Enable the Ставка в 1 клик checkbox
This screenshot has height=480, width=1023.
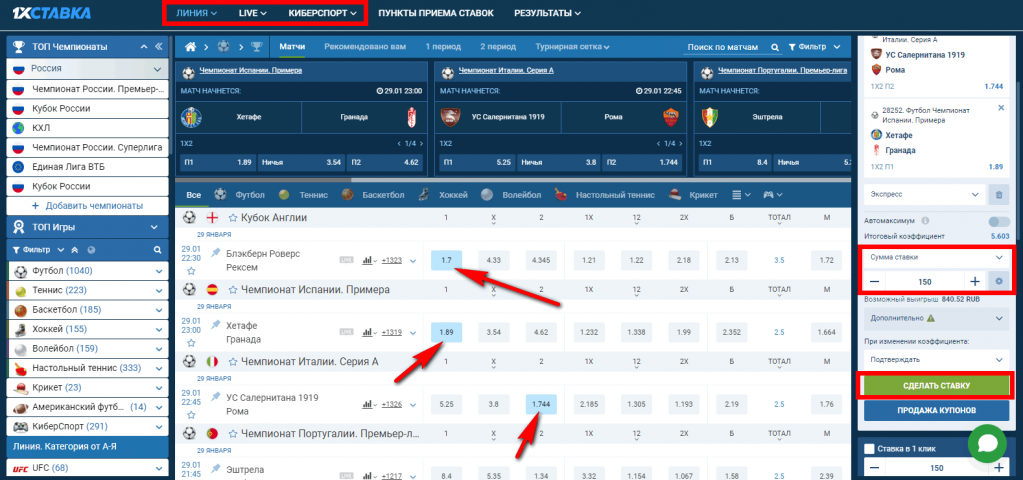(x=868, y=449)
